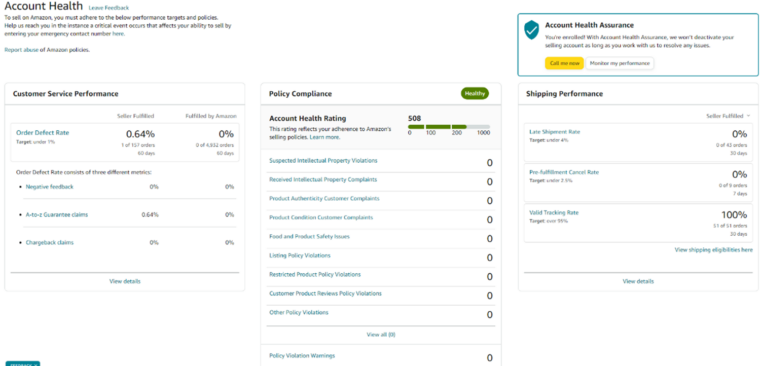Click the '51 of 51 orders' text

tap(730, 226)
